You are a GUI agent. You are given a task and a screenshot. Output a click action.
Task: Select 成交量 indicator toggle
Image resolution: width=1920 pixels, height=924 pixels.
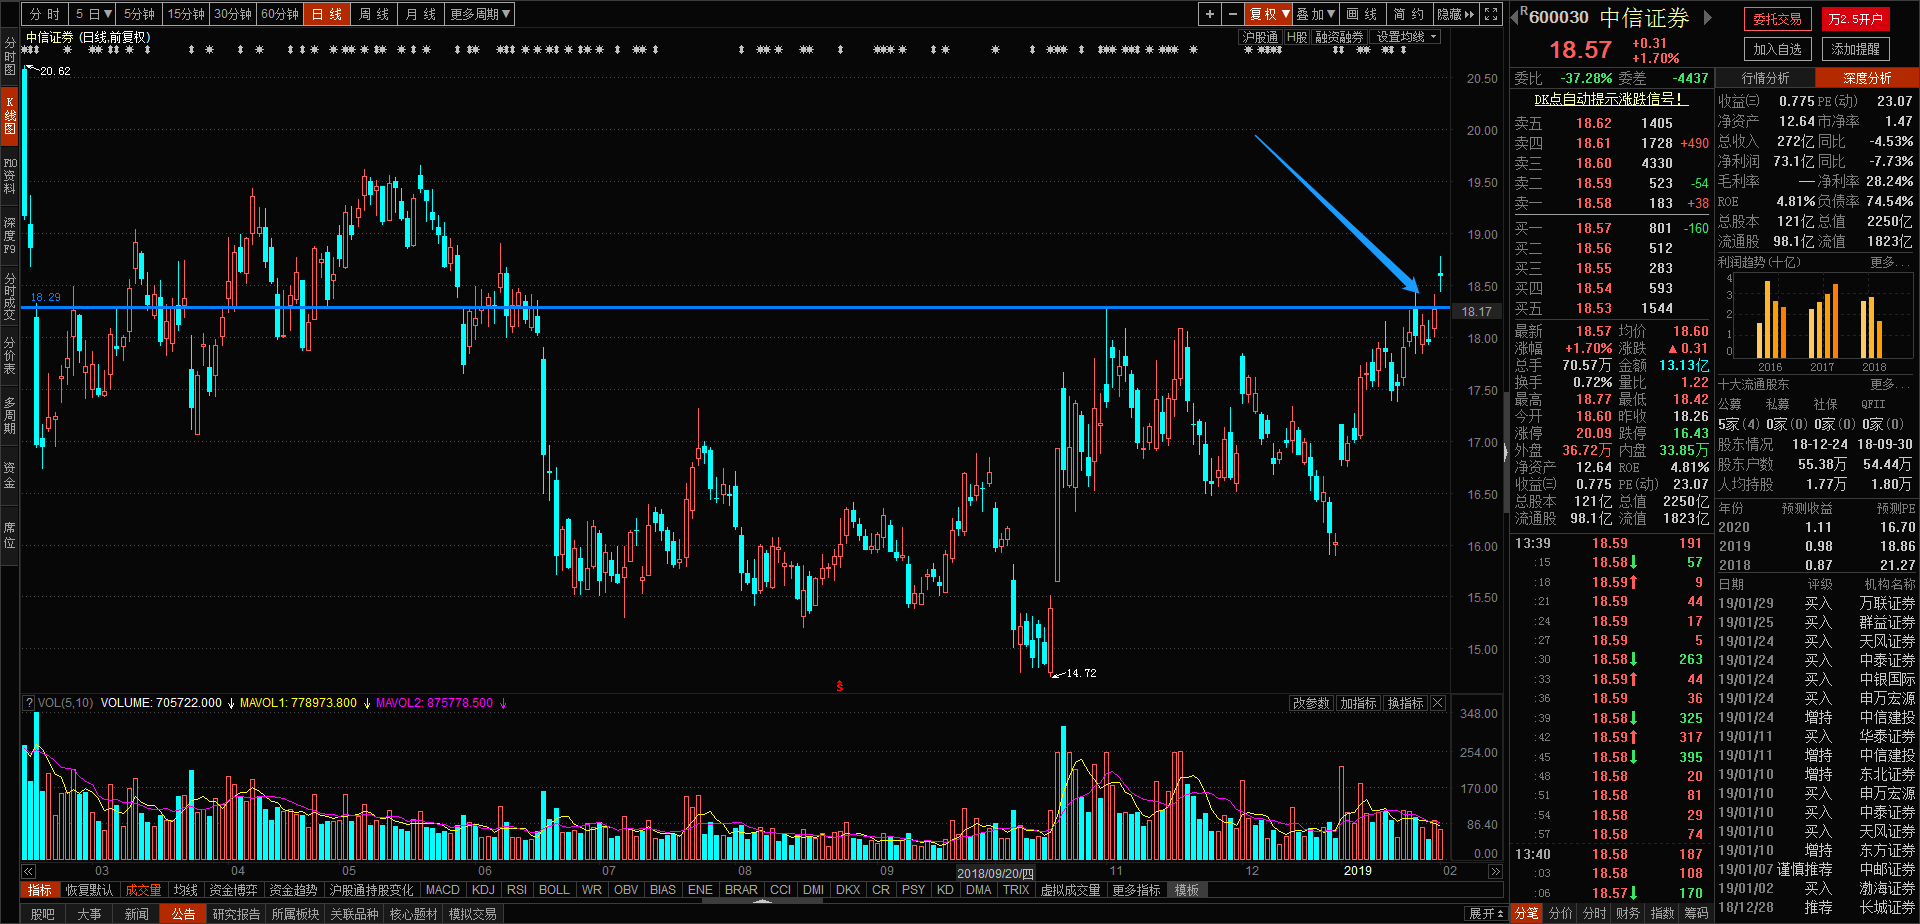coord(143,890)
